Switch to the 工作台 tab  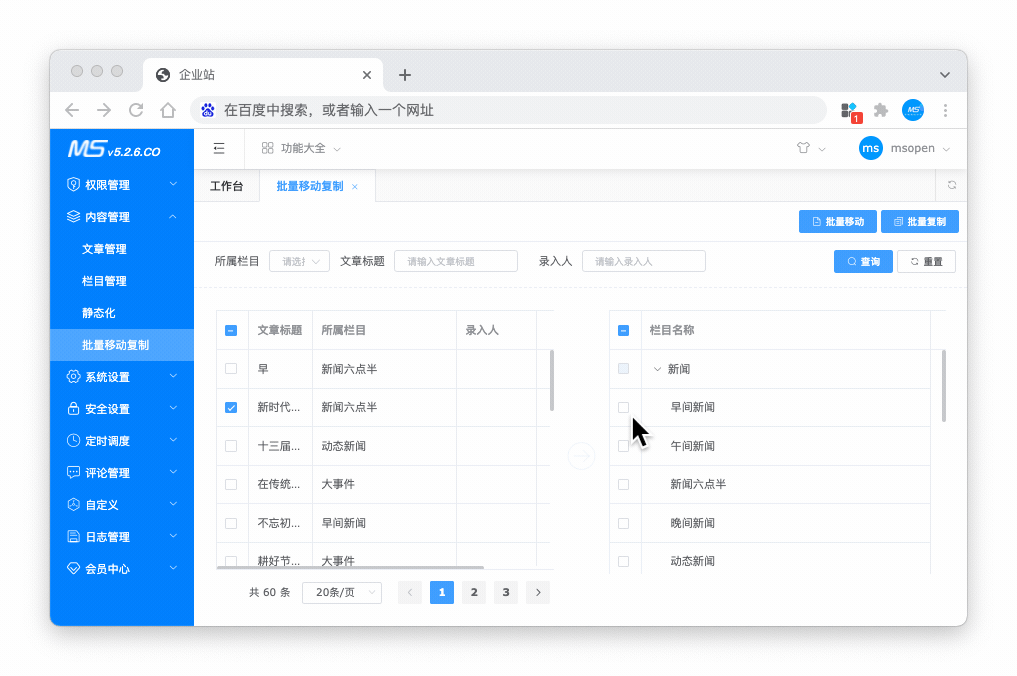226,186
